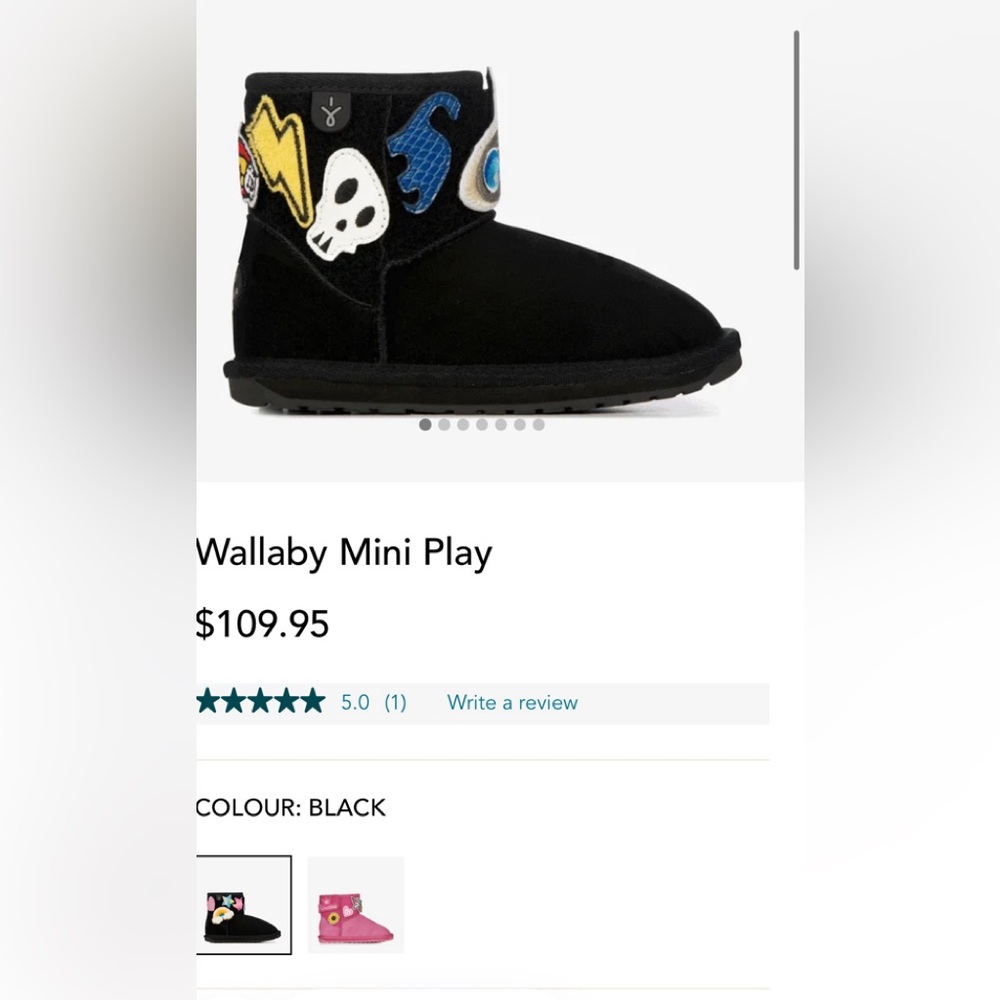Select the first carousel dot

click(425, 425)
